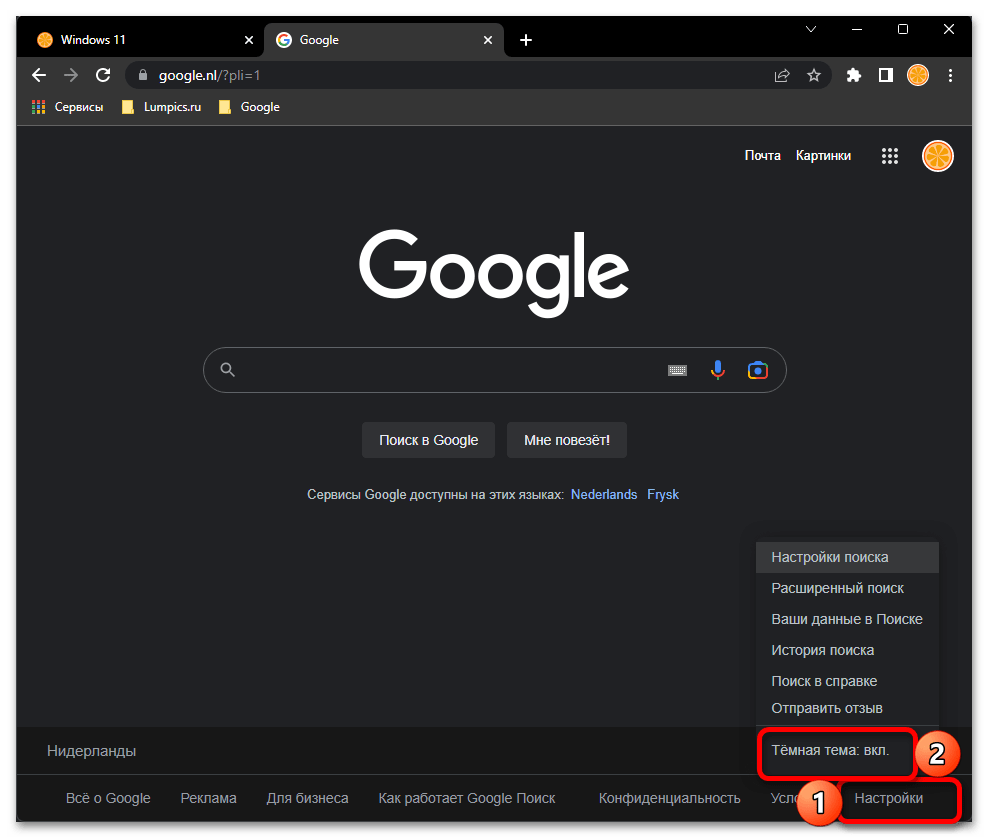Click the Нидерланды region text
The height and width of the screenshot is (838, 988).
[x=91, y=751]
